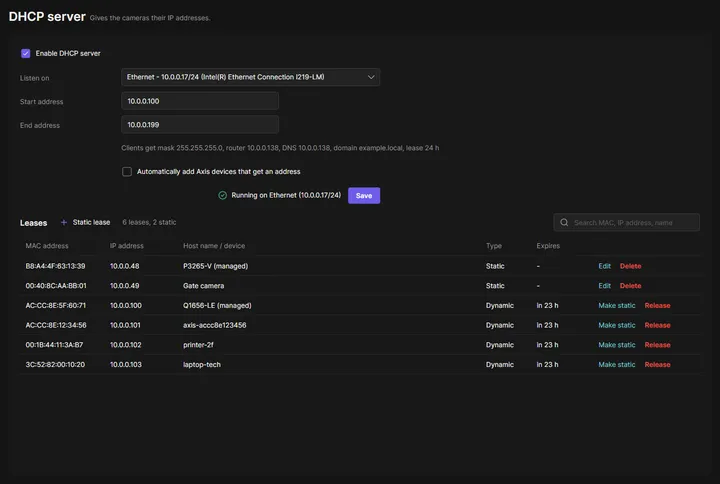Click the green running status check icon
The image size is (720, 484).
click(223, 196)
